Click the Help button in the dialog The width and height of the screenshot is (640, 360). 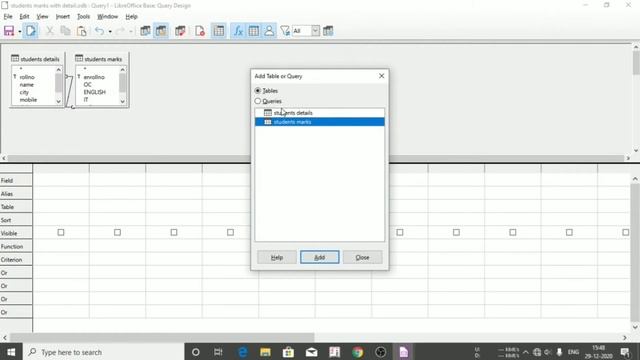tap(277, 257)
